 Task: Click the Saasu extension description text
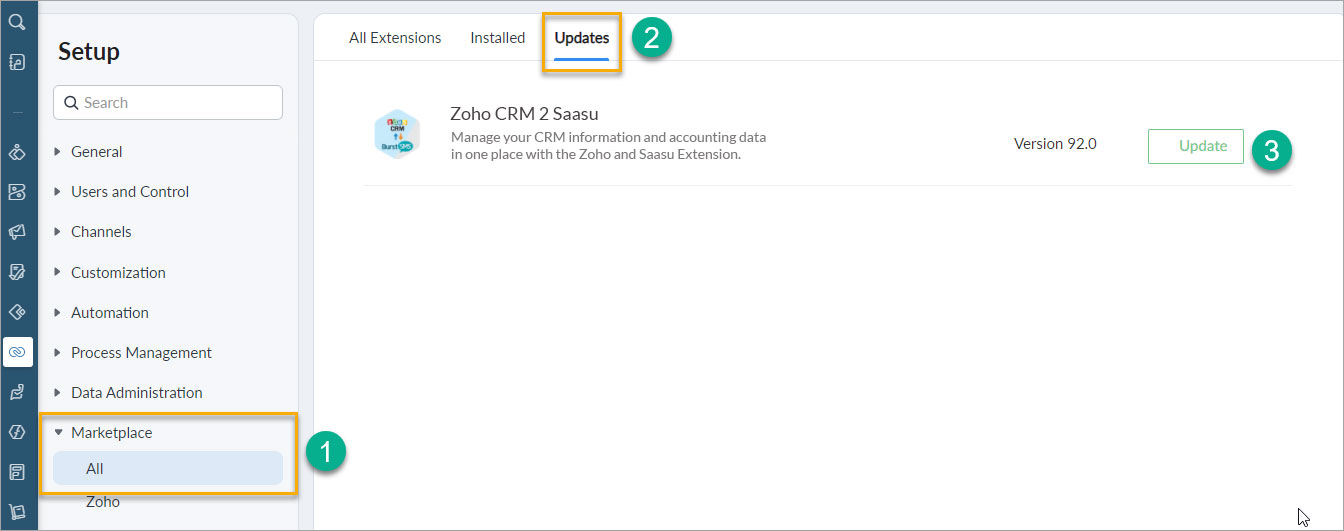(608, 146)
